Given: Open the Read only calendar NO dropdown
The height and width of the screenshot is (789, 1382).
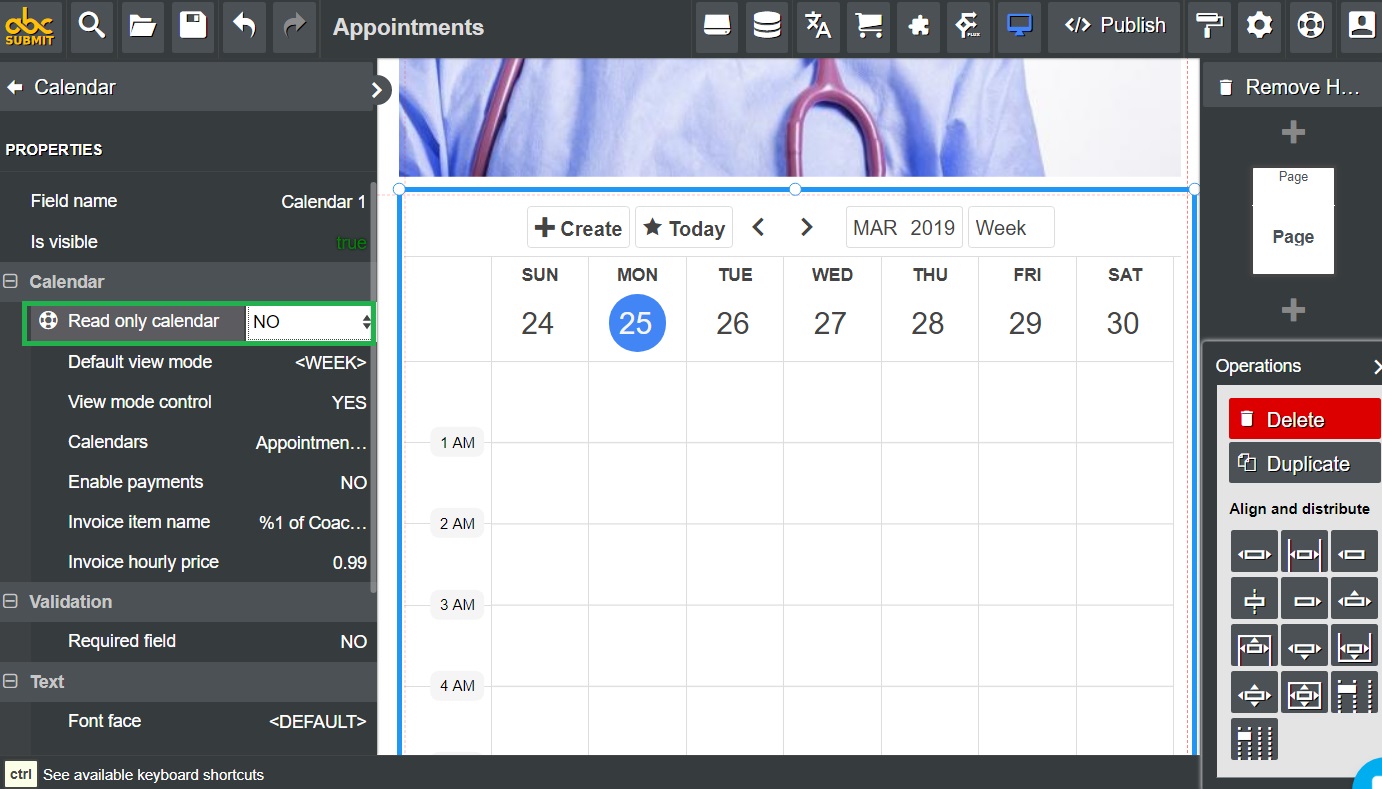Looking at the screenshot, I should click(310, 322).
